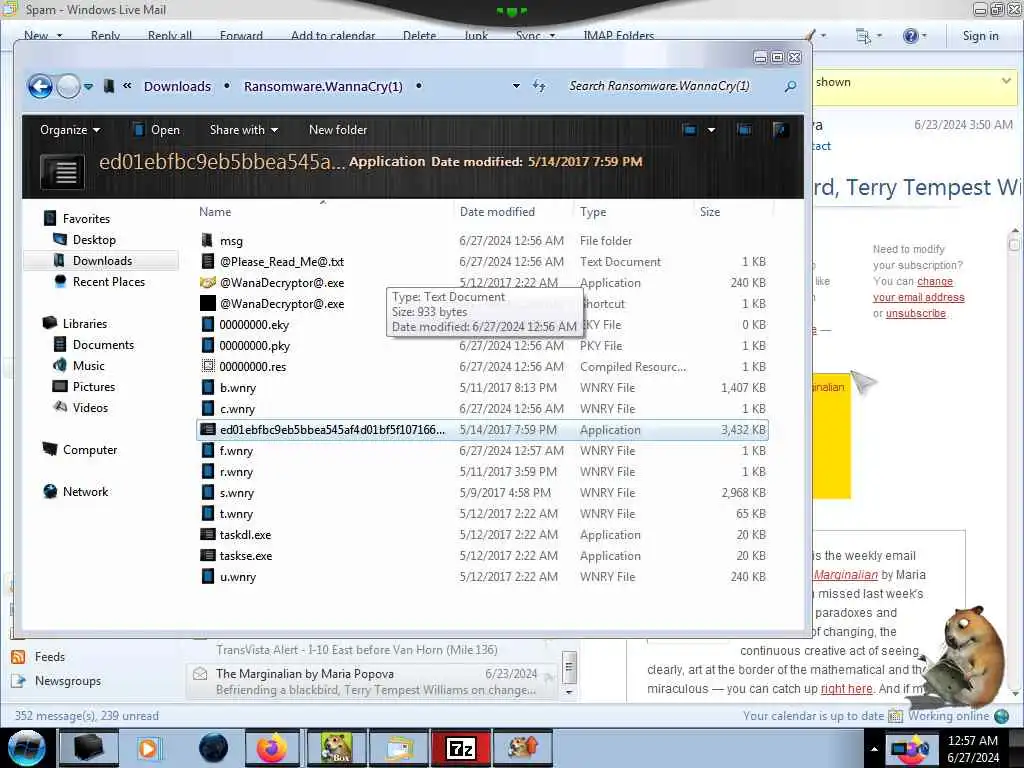Open Computer in navigation pane
Screen dimensions: 1024x768
pyautogui.click(x=90, y=449)
